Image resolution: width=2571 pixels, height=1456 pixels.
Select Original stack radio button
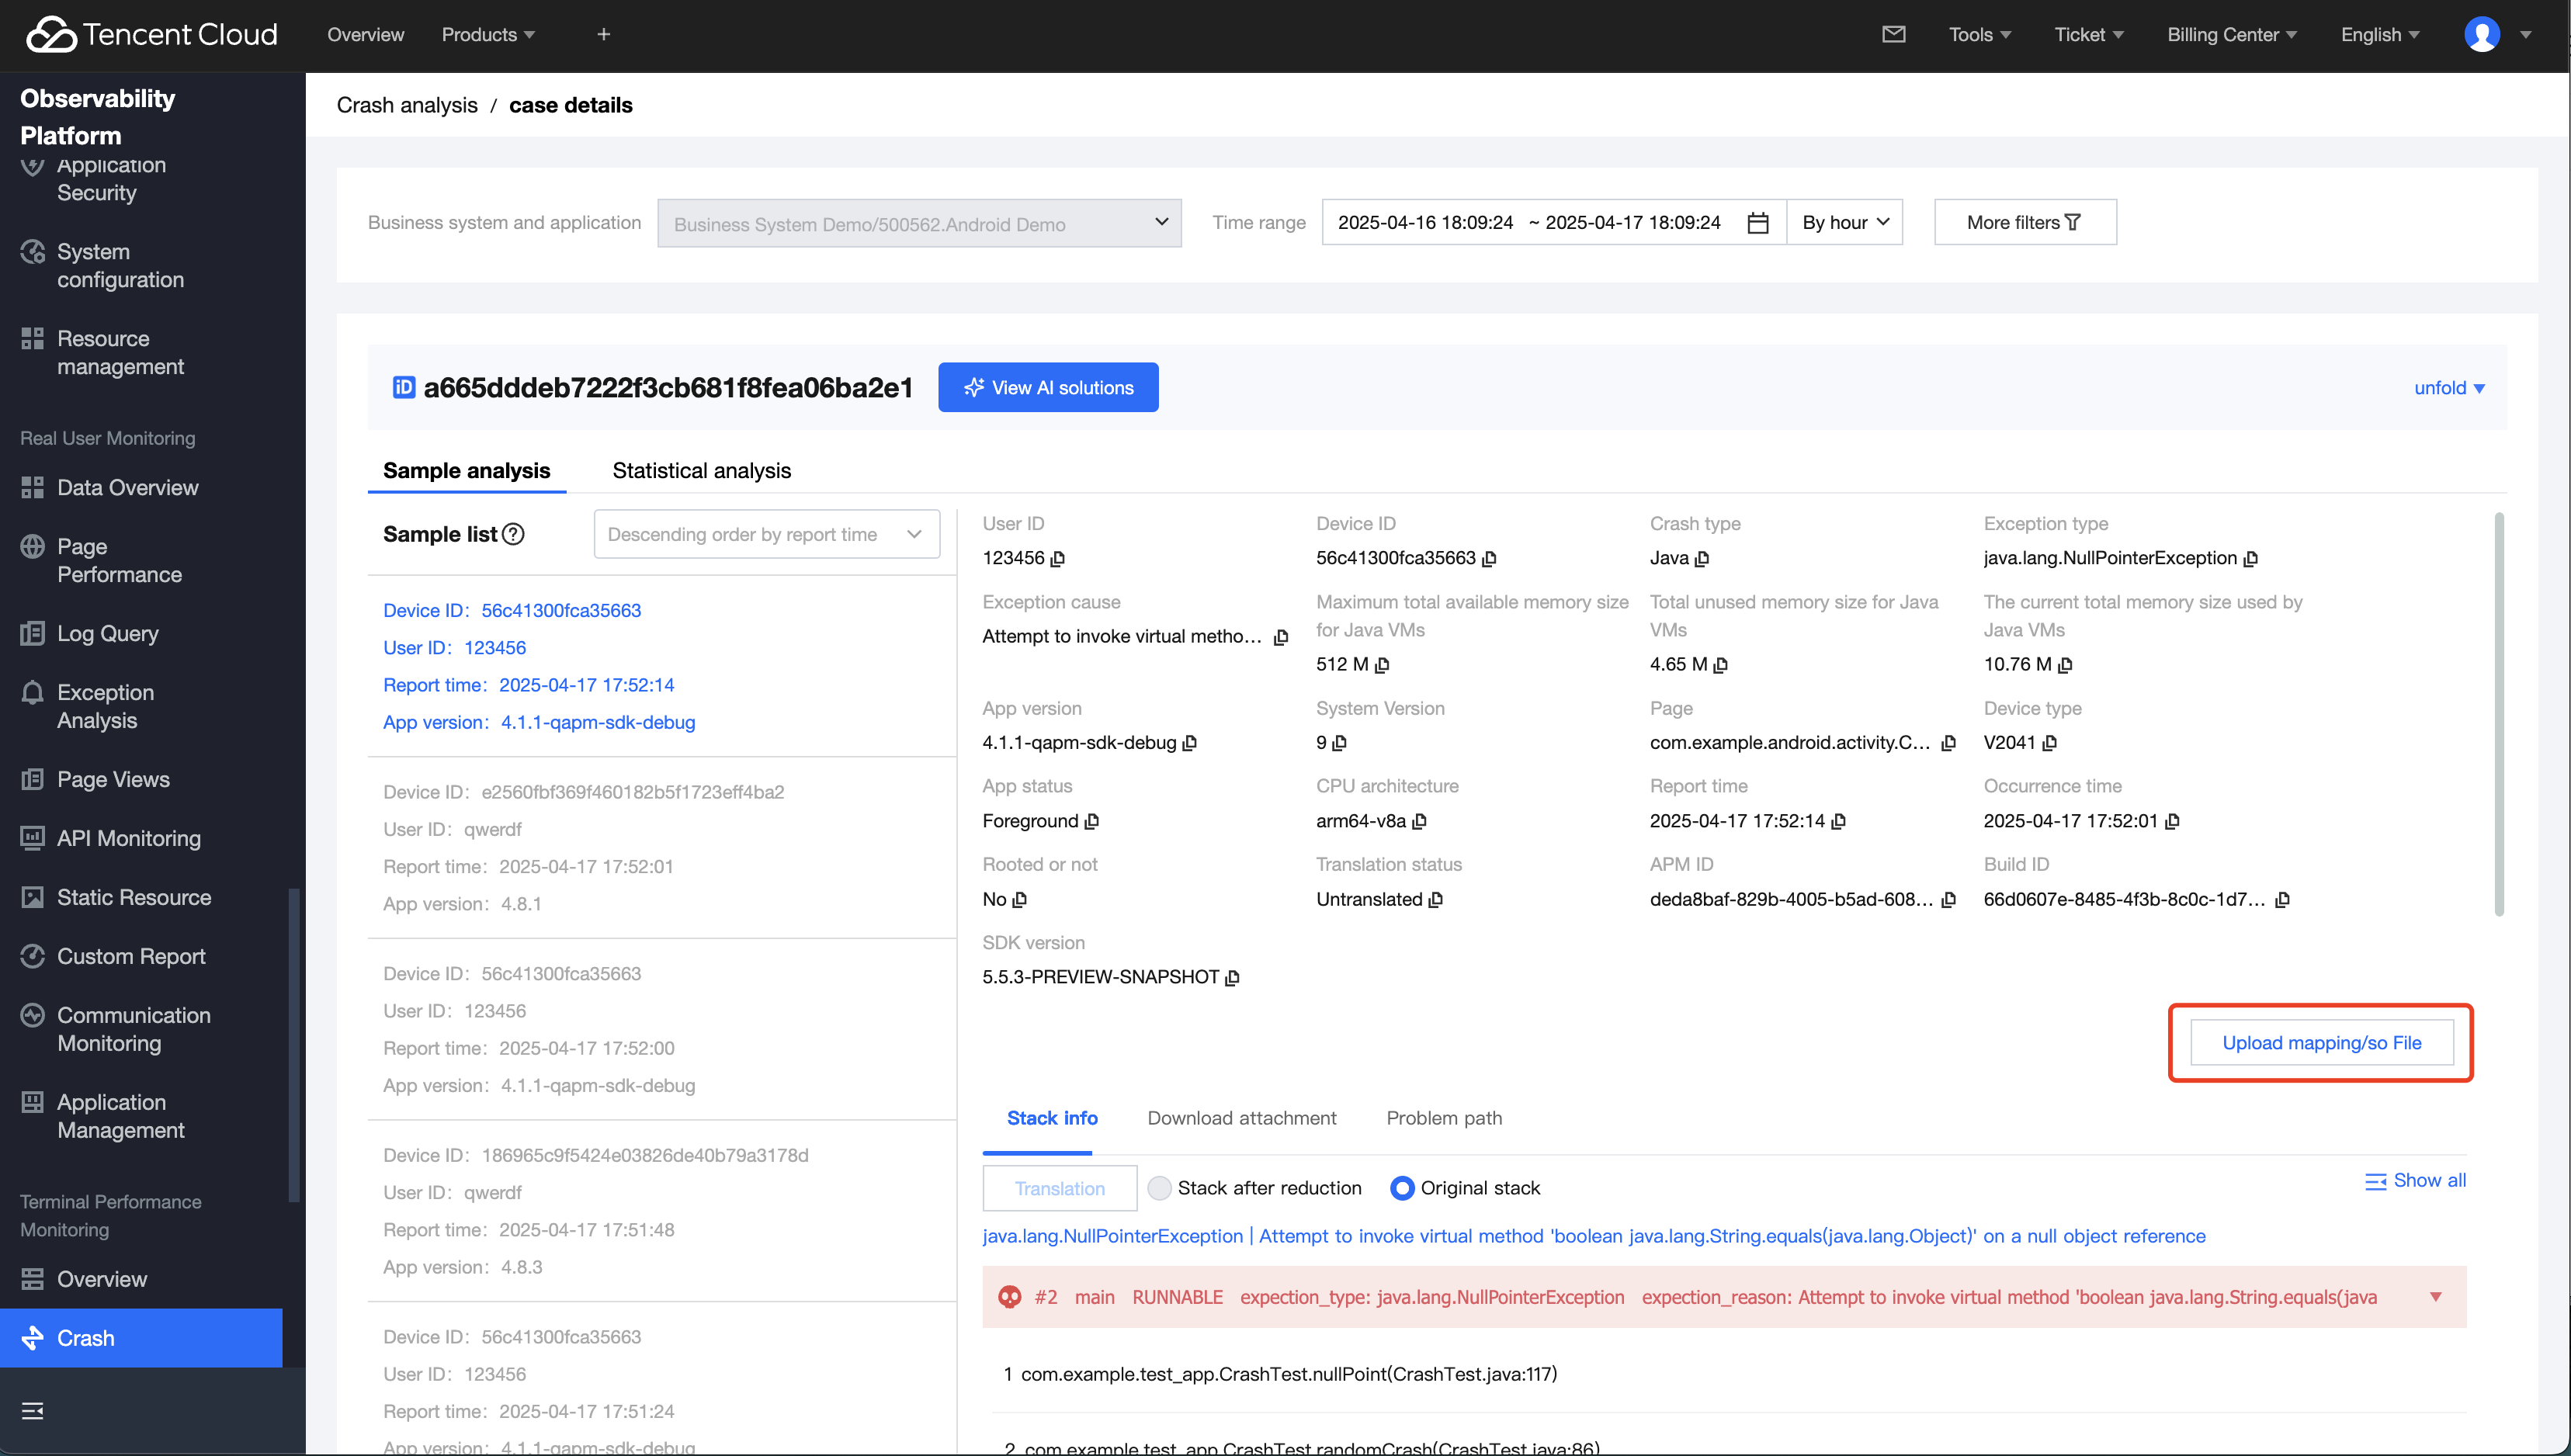pos(1402,1188)
